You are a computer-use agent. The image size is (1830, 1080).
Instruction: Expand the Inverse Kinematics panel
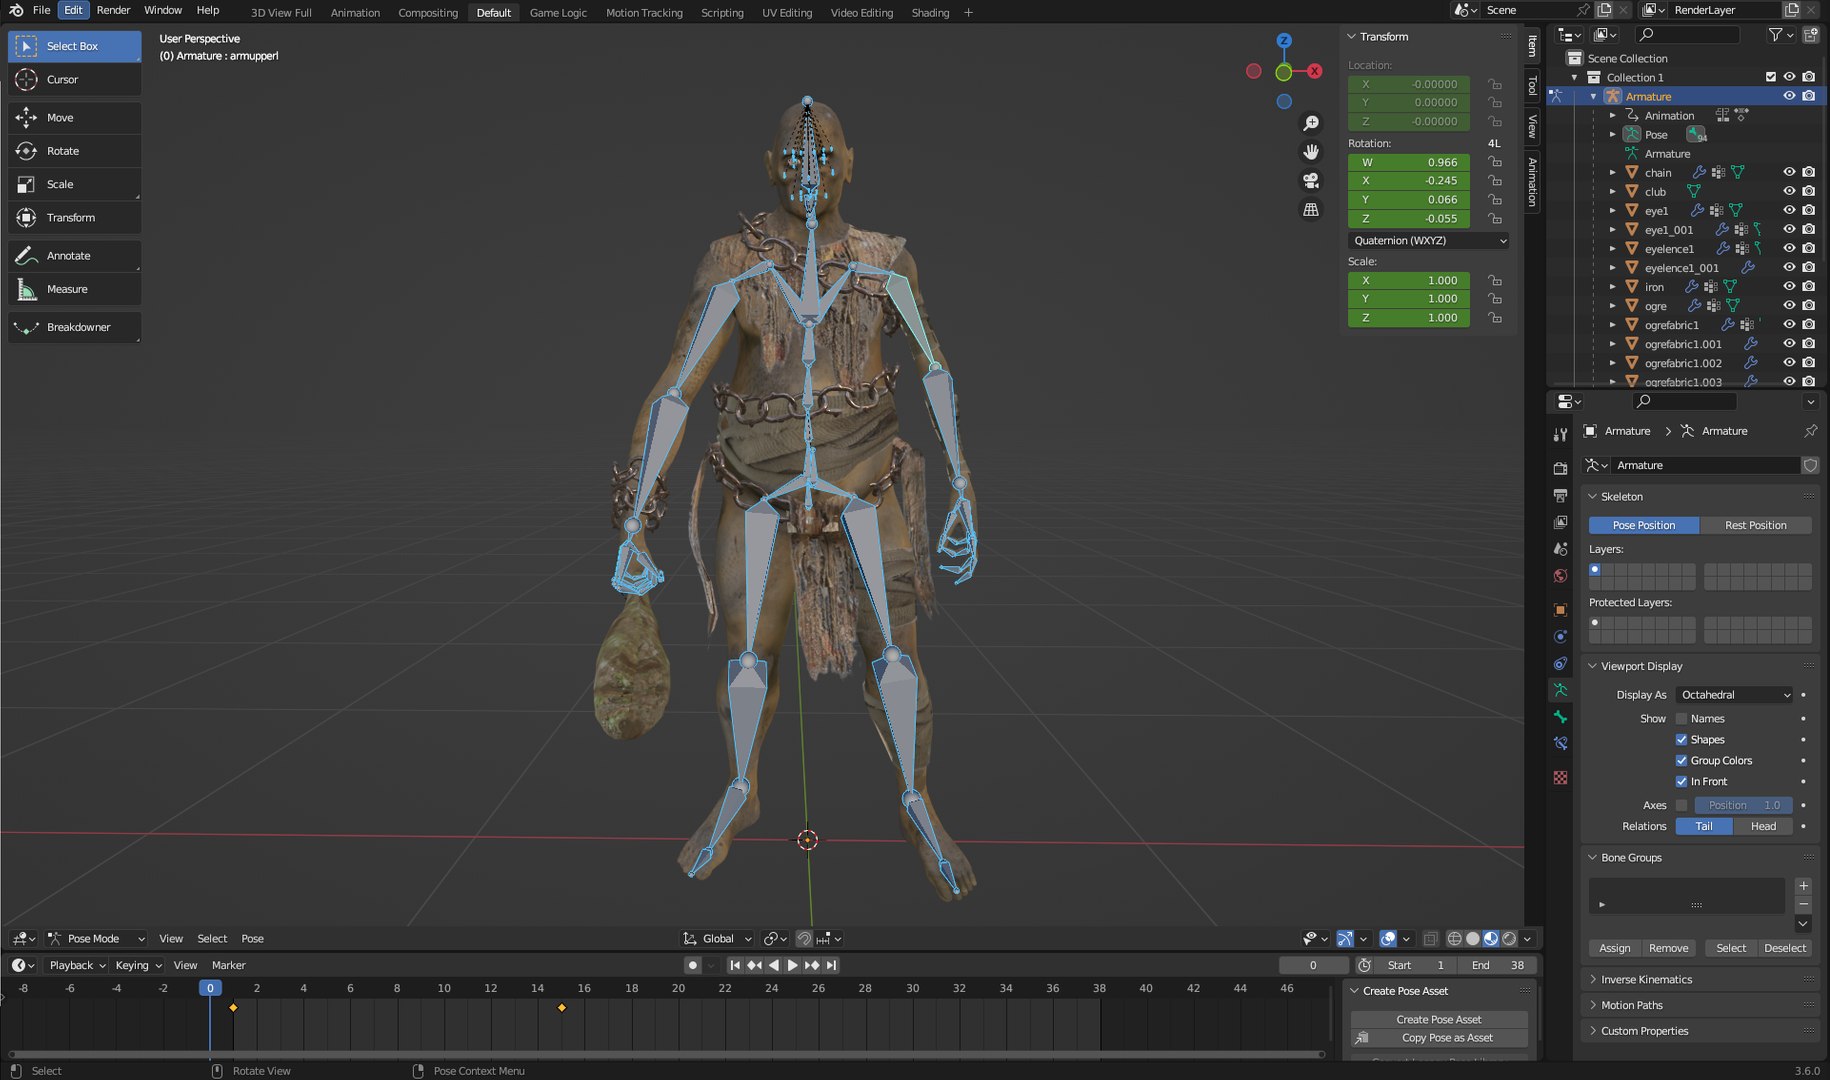[1646, 980]
